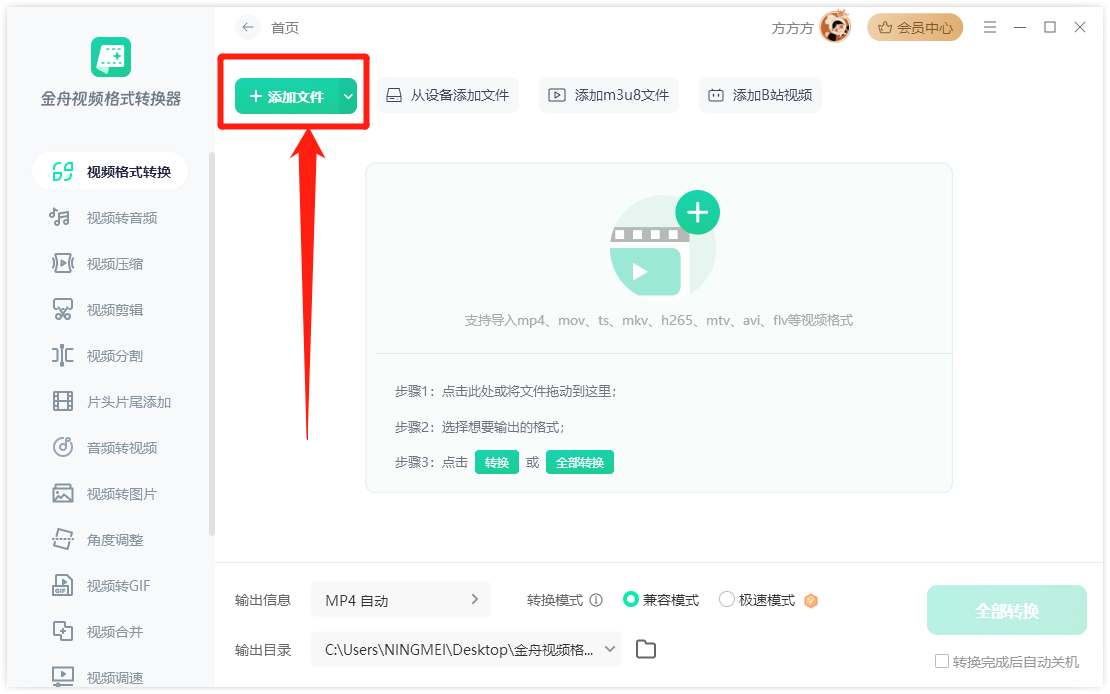Select 片头片尾添加 in the sidebar

(110, 402)
